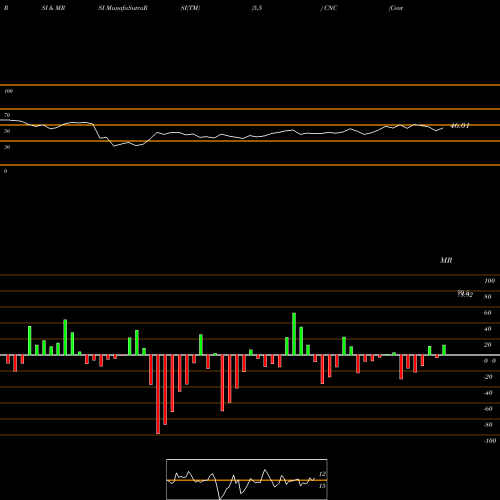Click the 'SI MunafaSutraR' header text
Image resolution: width=500 pixels, height=500 pixels.
click(x=123, y=8)
